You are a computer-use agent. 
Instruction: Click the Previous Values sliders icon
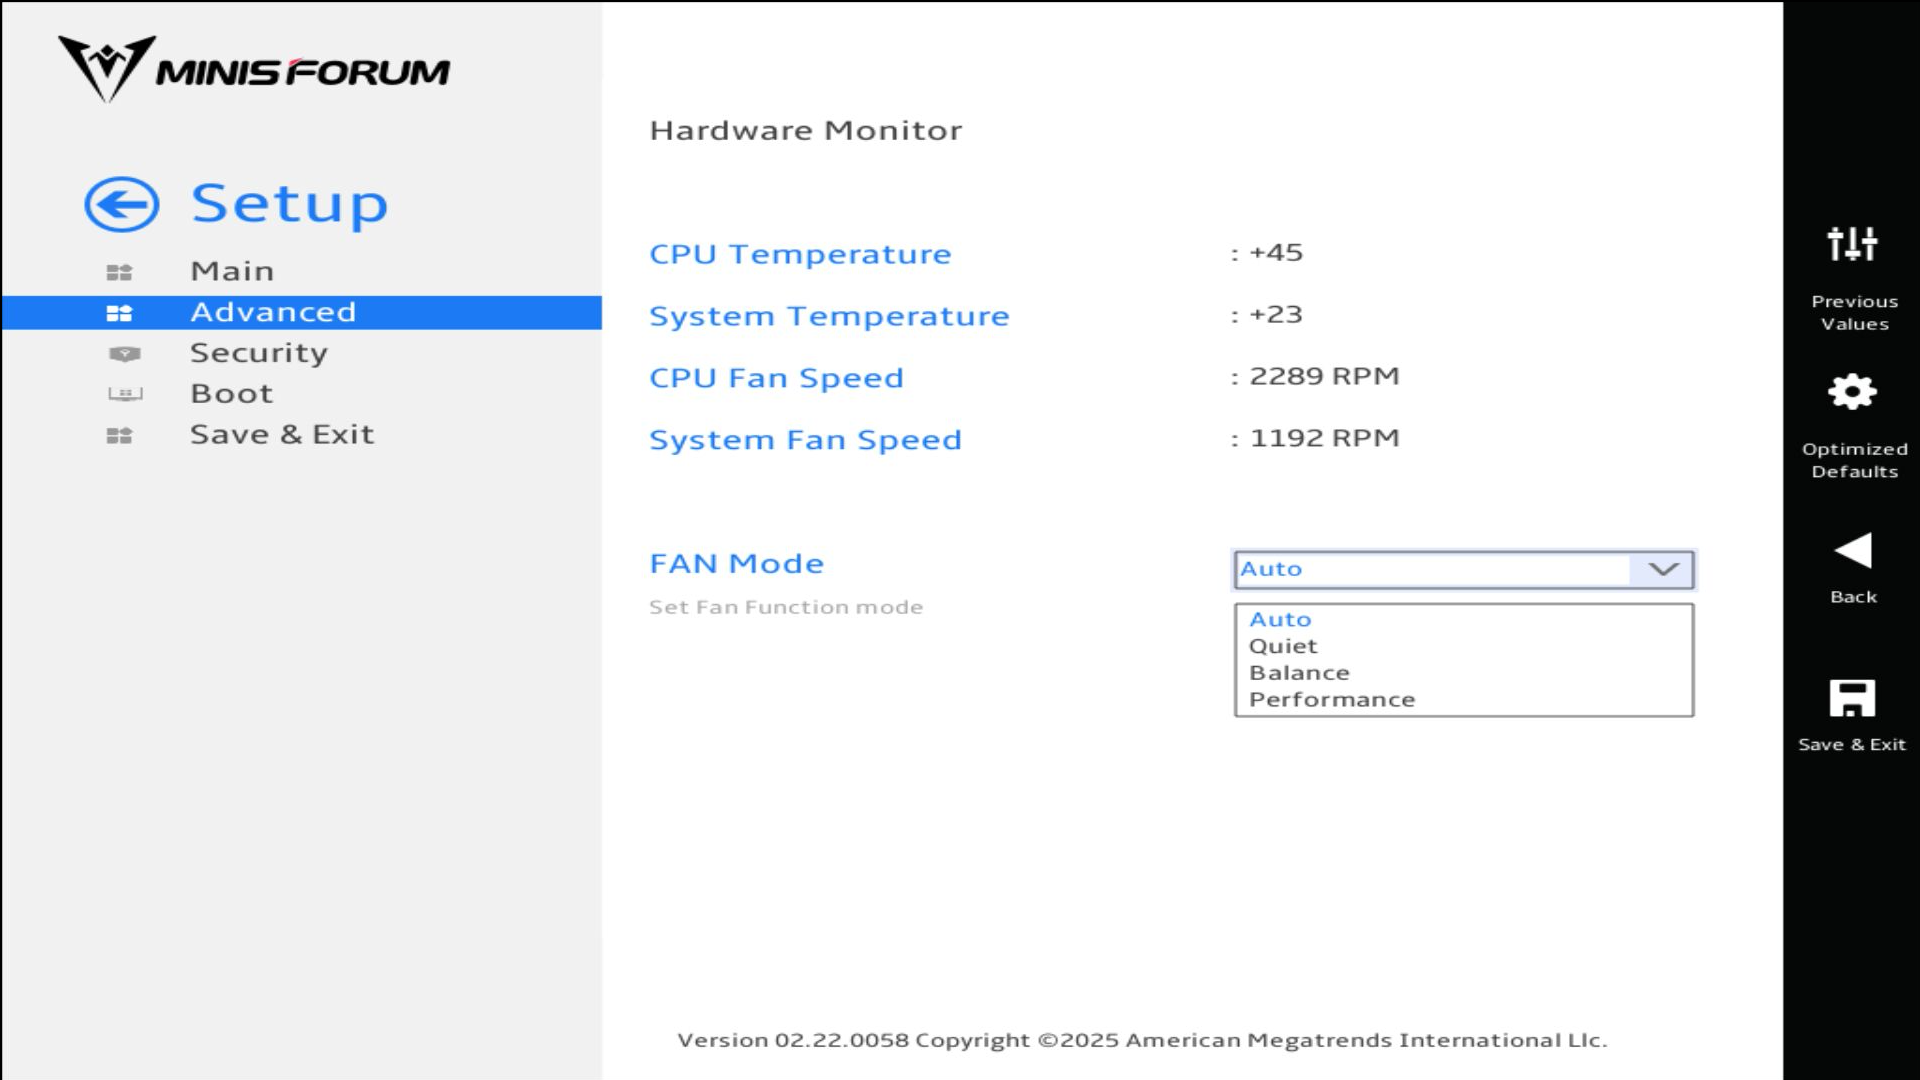(x=1852, y=244)
